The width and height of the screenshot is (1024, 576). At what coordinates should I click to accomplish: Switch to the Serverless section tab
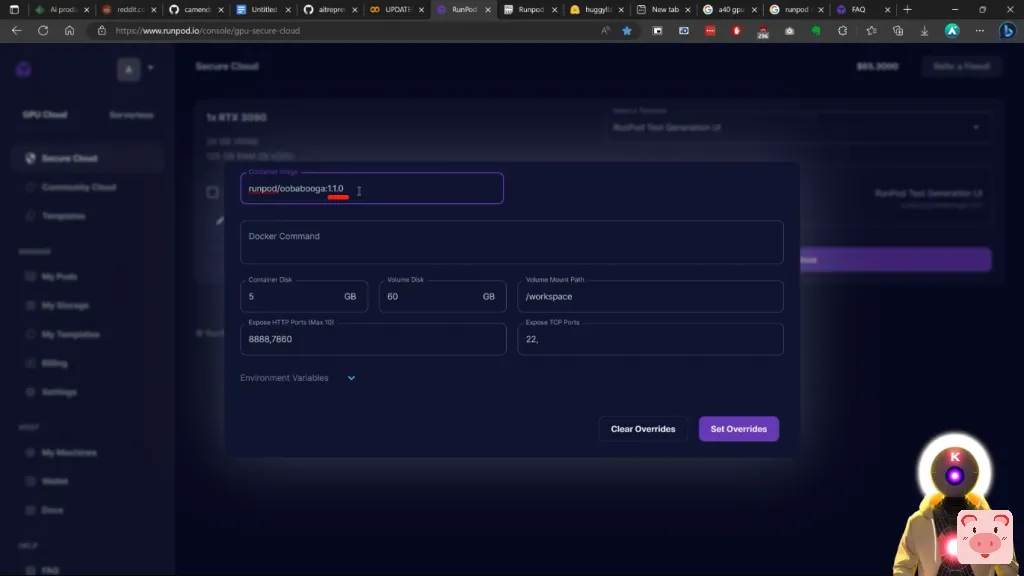pos(131,115)
